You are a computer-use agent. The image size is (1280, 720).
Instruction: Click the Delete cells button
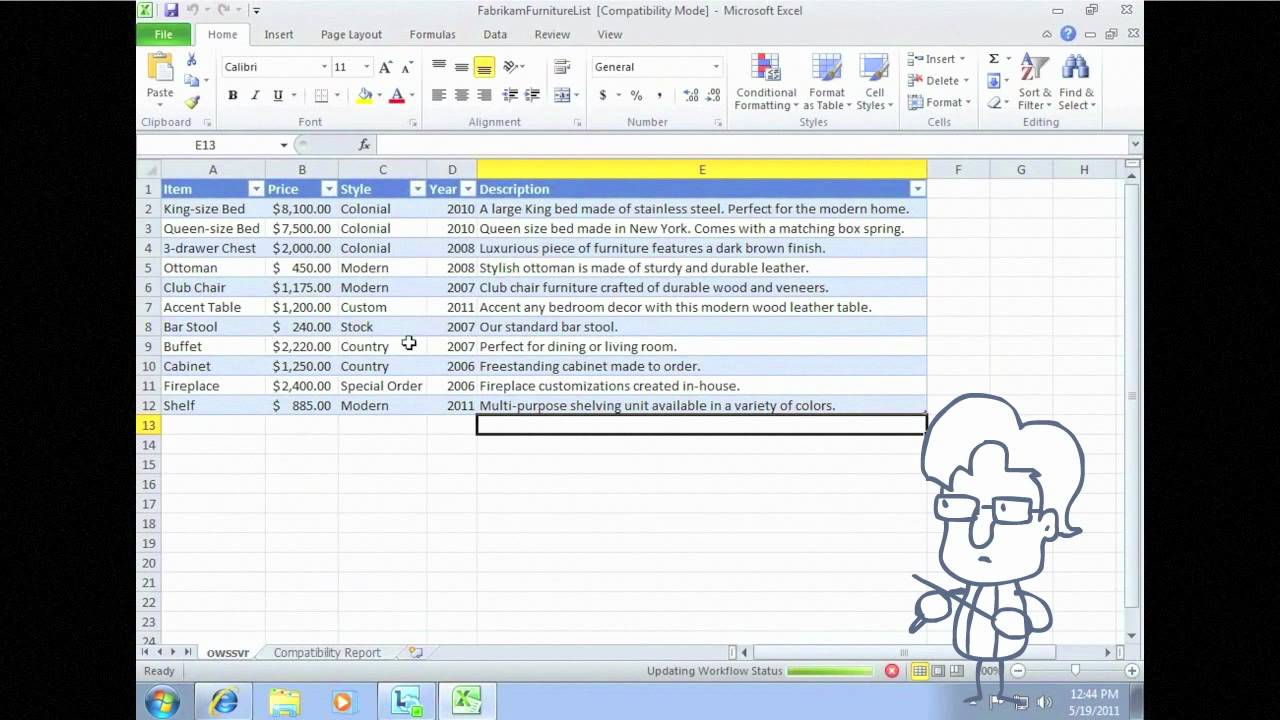coord(939,81)
